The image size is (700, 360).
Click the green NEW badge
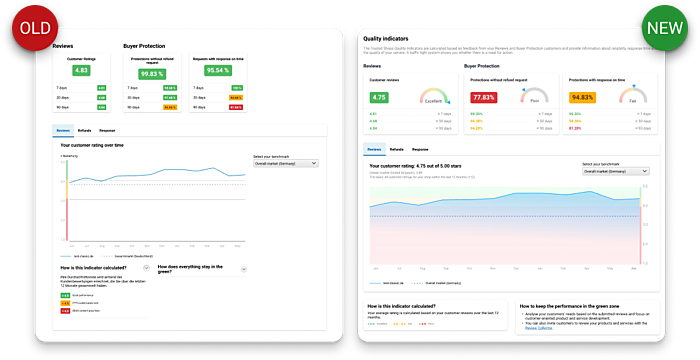tap(665, 28)
